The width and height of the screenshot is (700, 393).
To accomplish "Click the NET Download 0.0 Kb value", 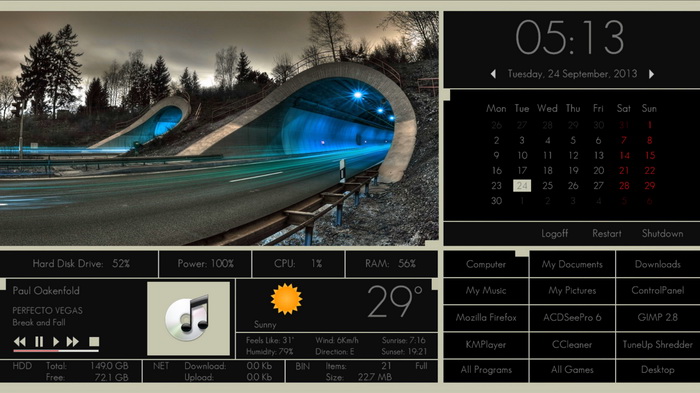I will (259, 366).
